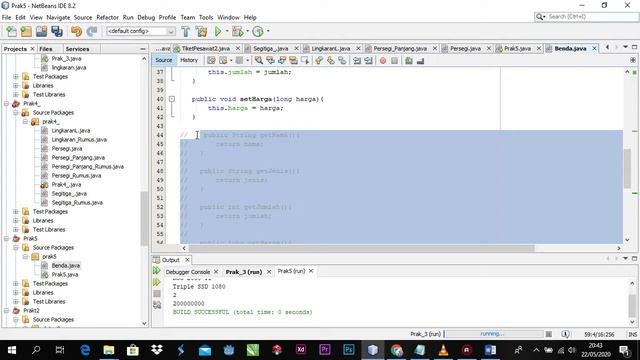
Task: Expand Prak5 Libraries node
Action: pyautogui.click(x=16, y=292)
